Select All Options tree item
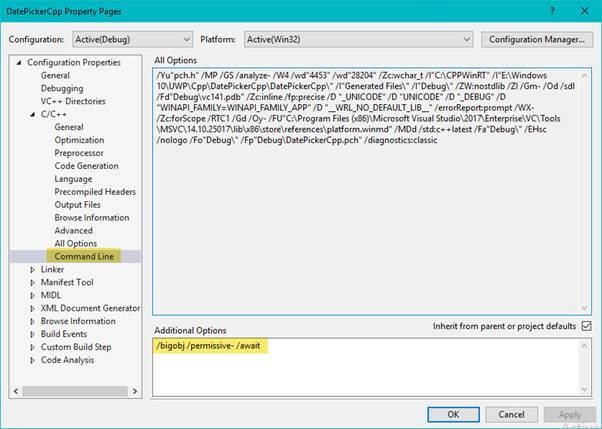The height and width of the screenshot is (429, 602). pos(76,243)
